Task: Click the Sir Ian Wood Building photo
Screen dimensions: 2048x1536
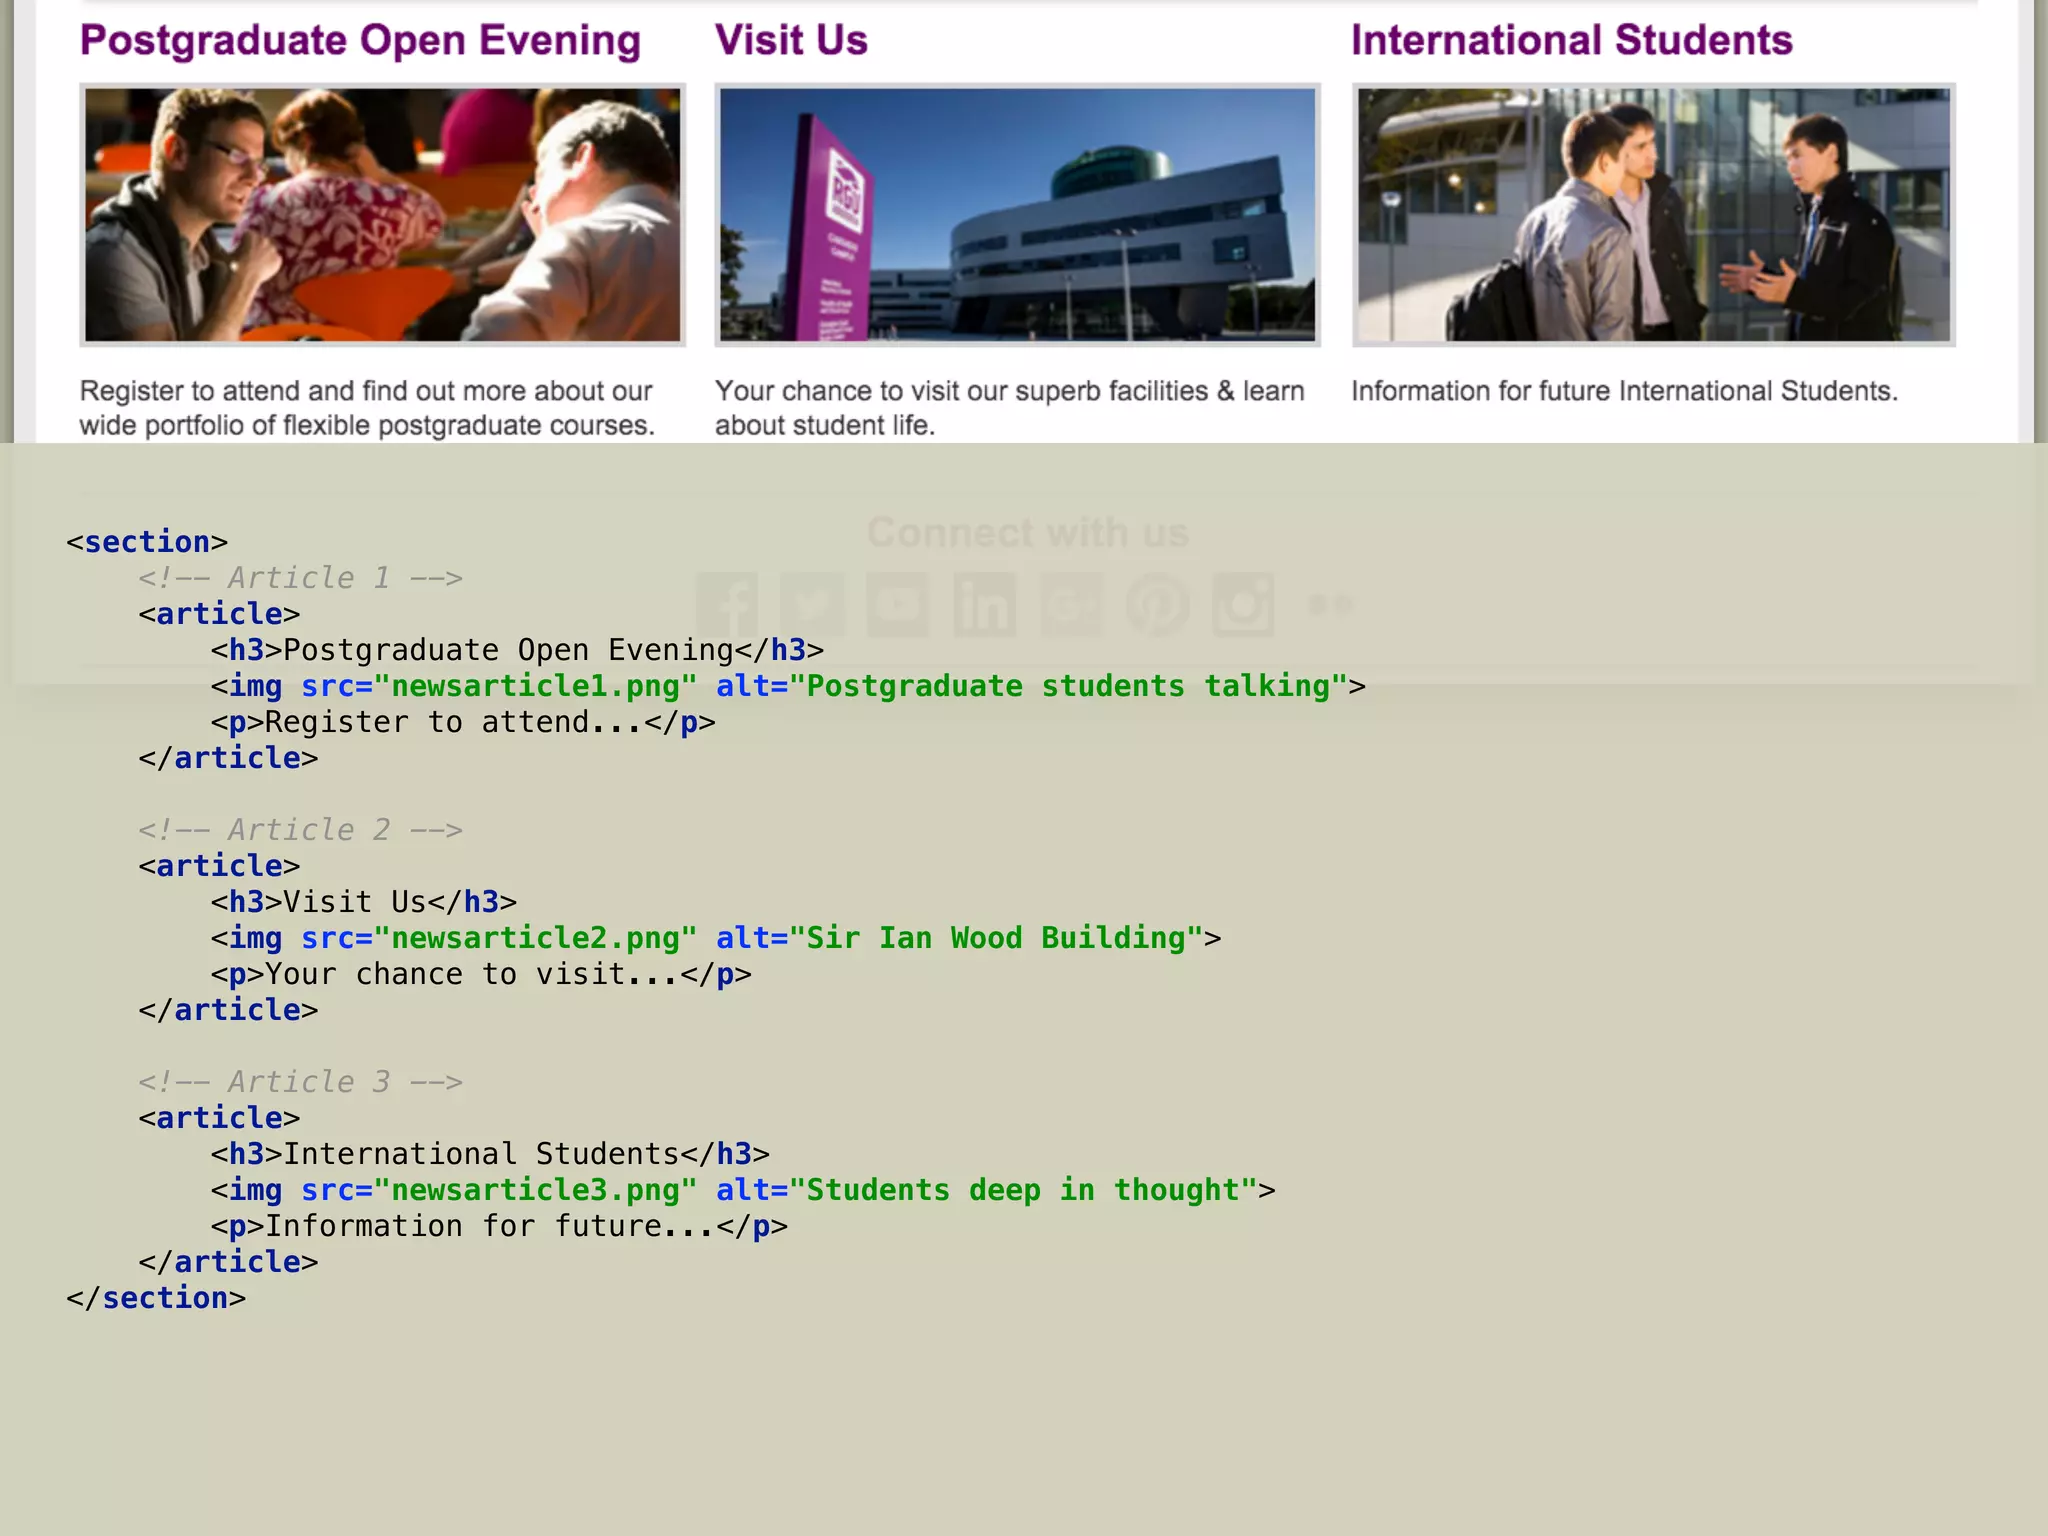Action: [x=1017, y=215]
